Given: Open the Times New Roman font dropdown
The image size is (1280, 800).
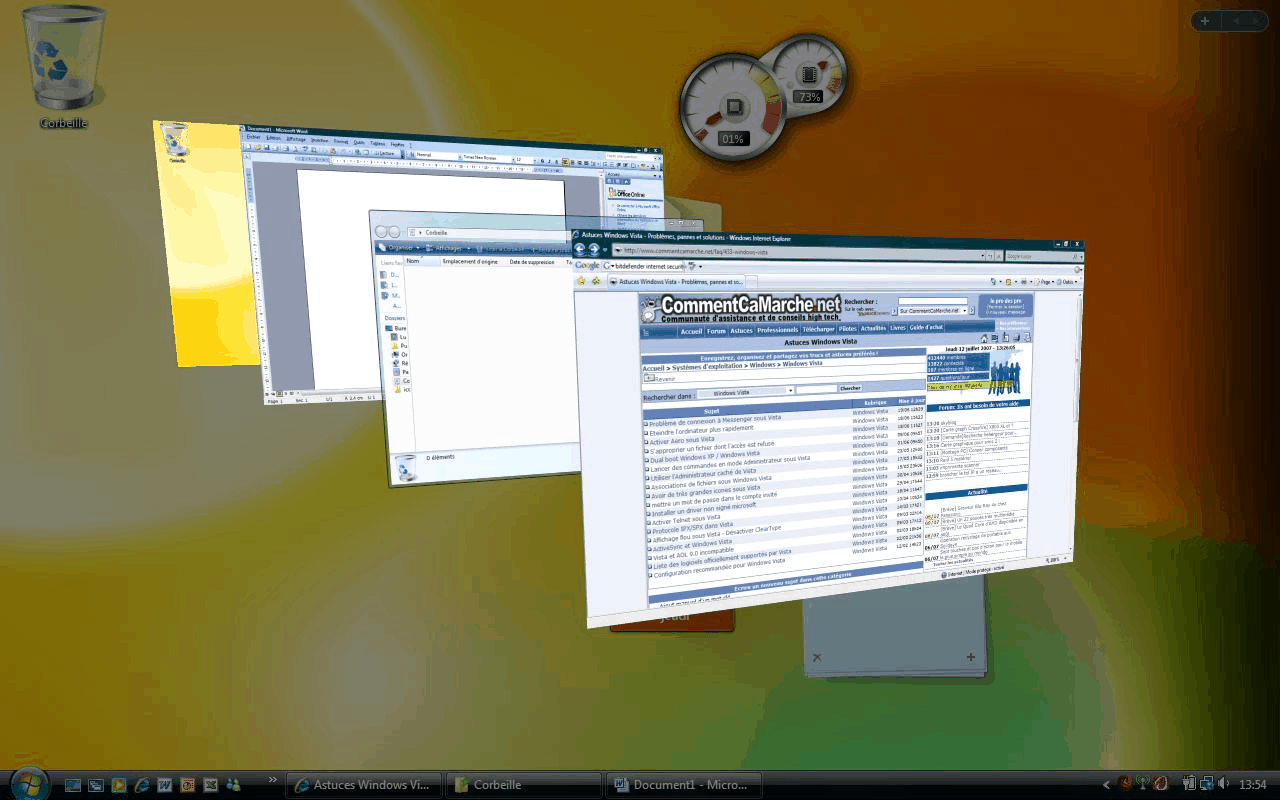Looking at the screenshot, I should click(x=486, y=158).
